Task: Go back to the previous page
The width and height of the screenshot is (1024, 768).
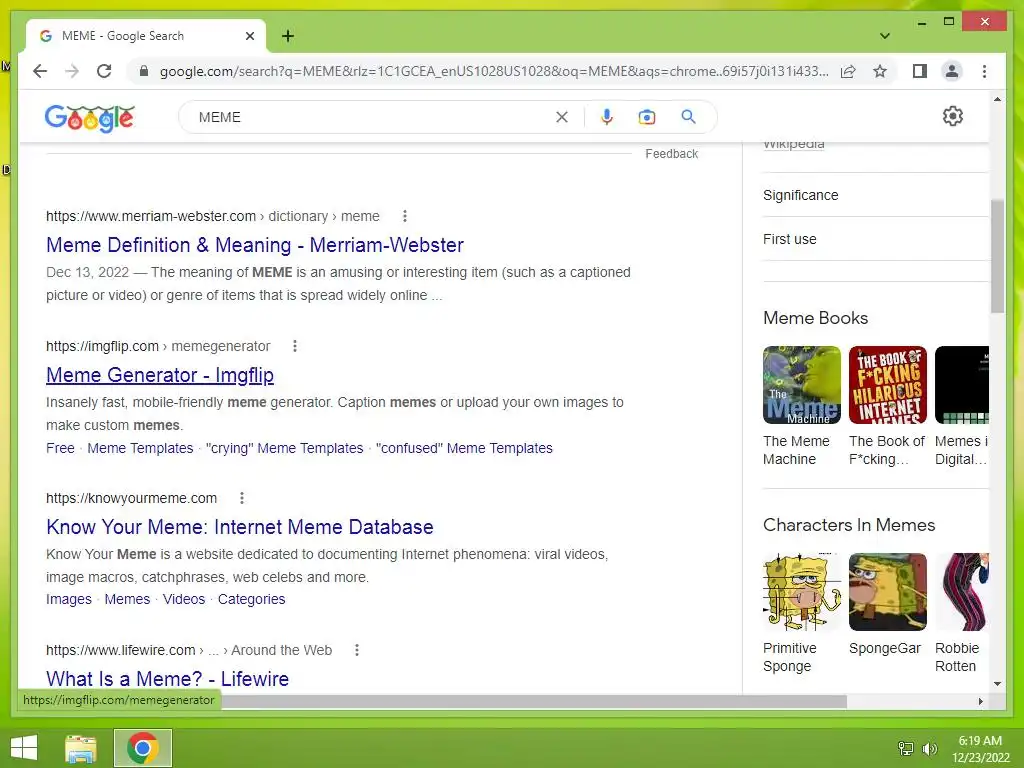Action: click(40, 71)
